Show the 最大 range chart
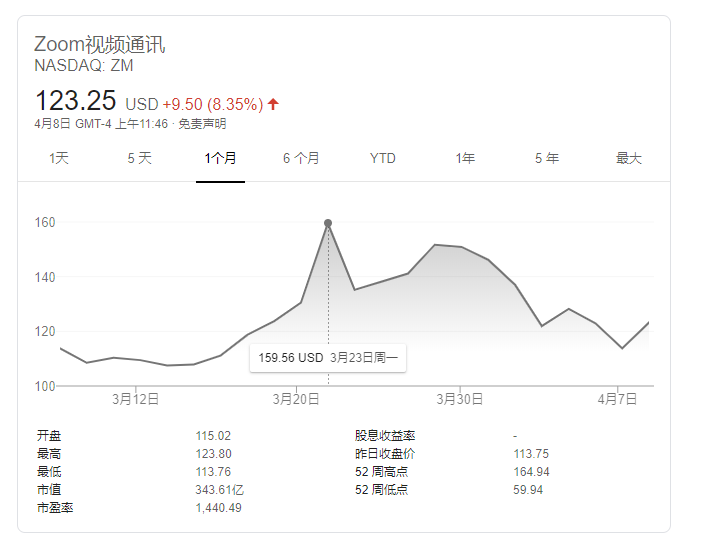The width and height of the screenshot is (705, 550). (629, 158)
